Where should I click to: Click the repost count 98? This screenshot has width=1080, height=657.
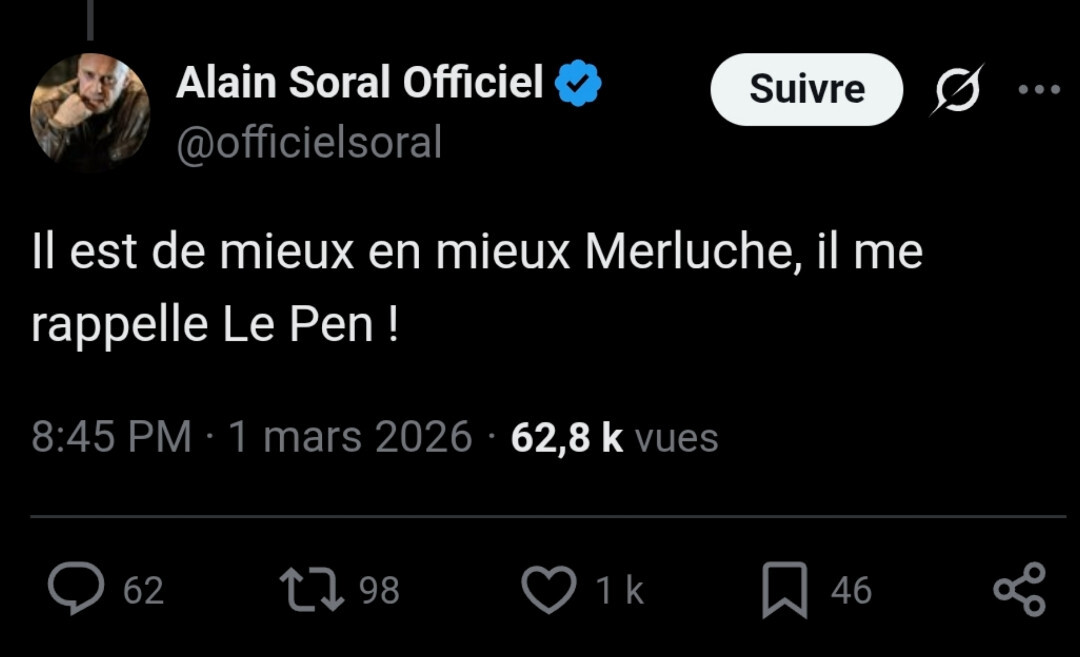380,590
